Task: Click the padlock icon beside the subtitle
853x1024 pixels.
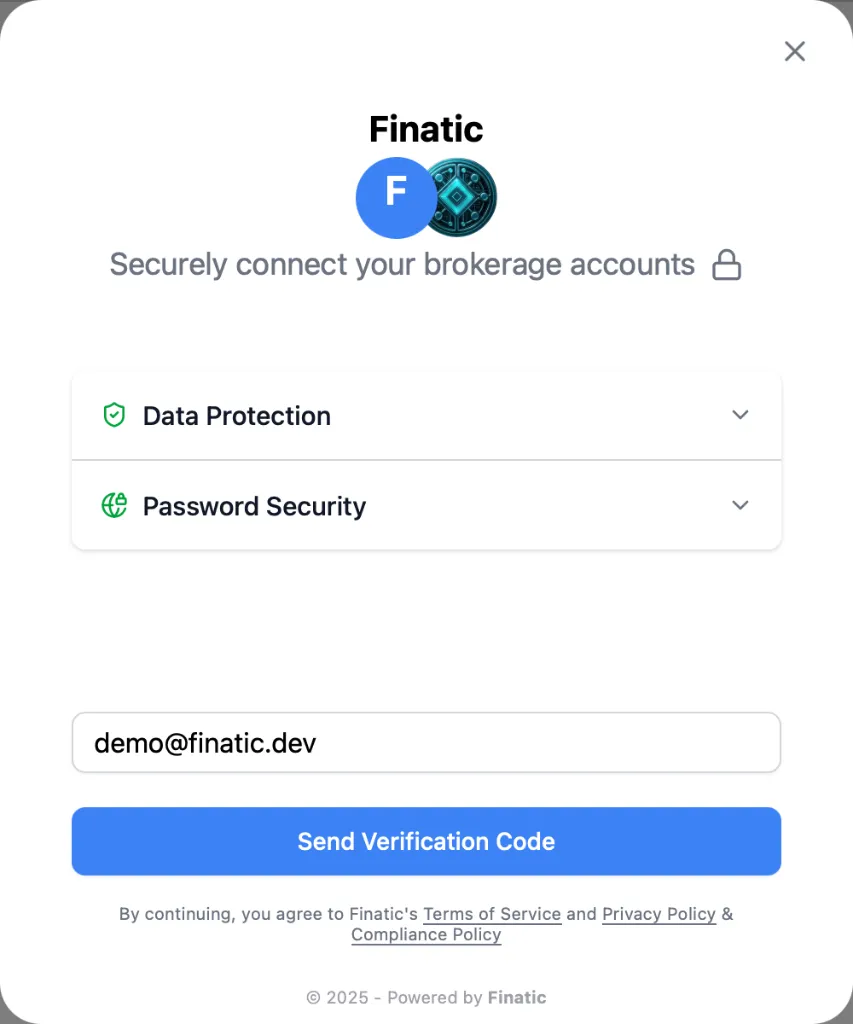Action: point(727,265)
